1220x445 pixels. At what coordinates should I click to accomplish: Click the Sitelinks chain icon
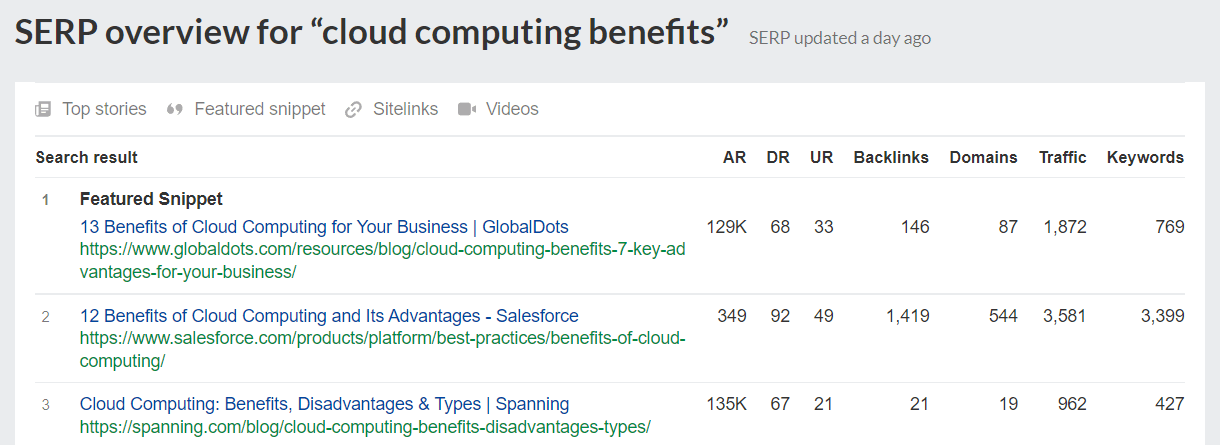(353, 109)
